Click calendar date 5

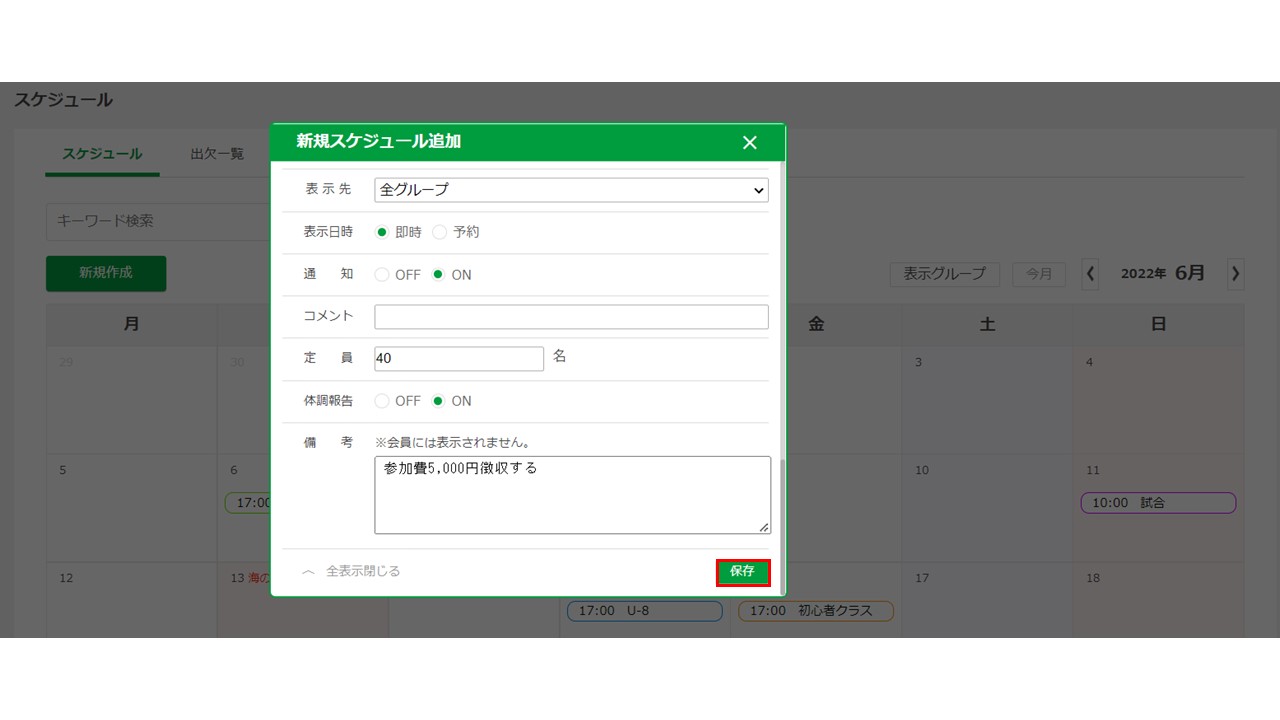coord(63,470)
